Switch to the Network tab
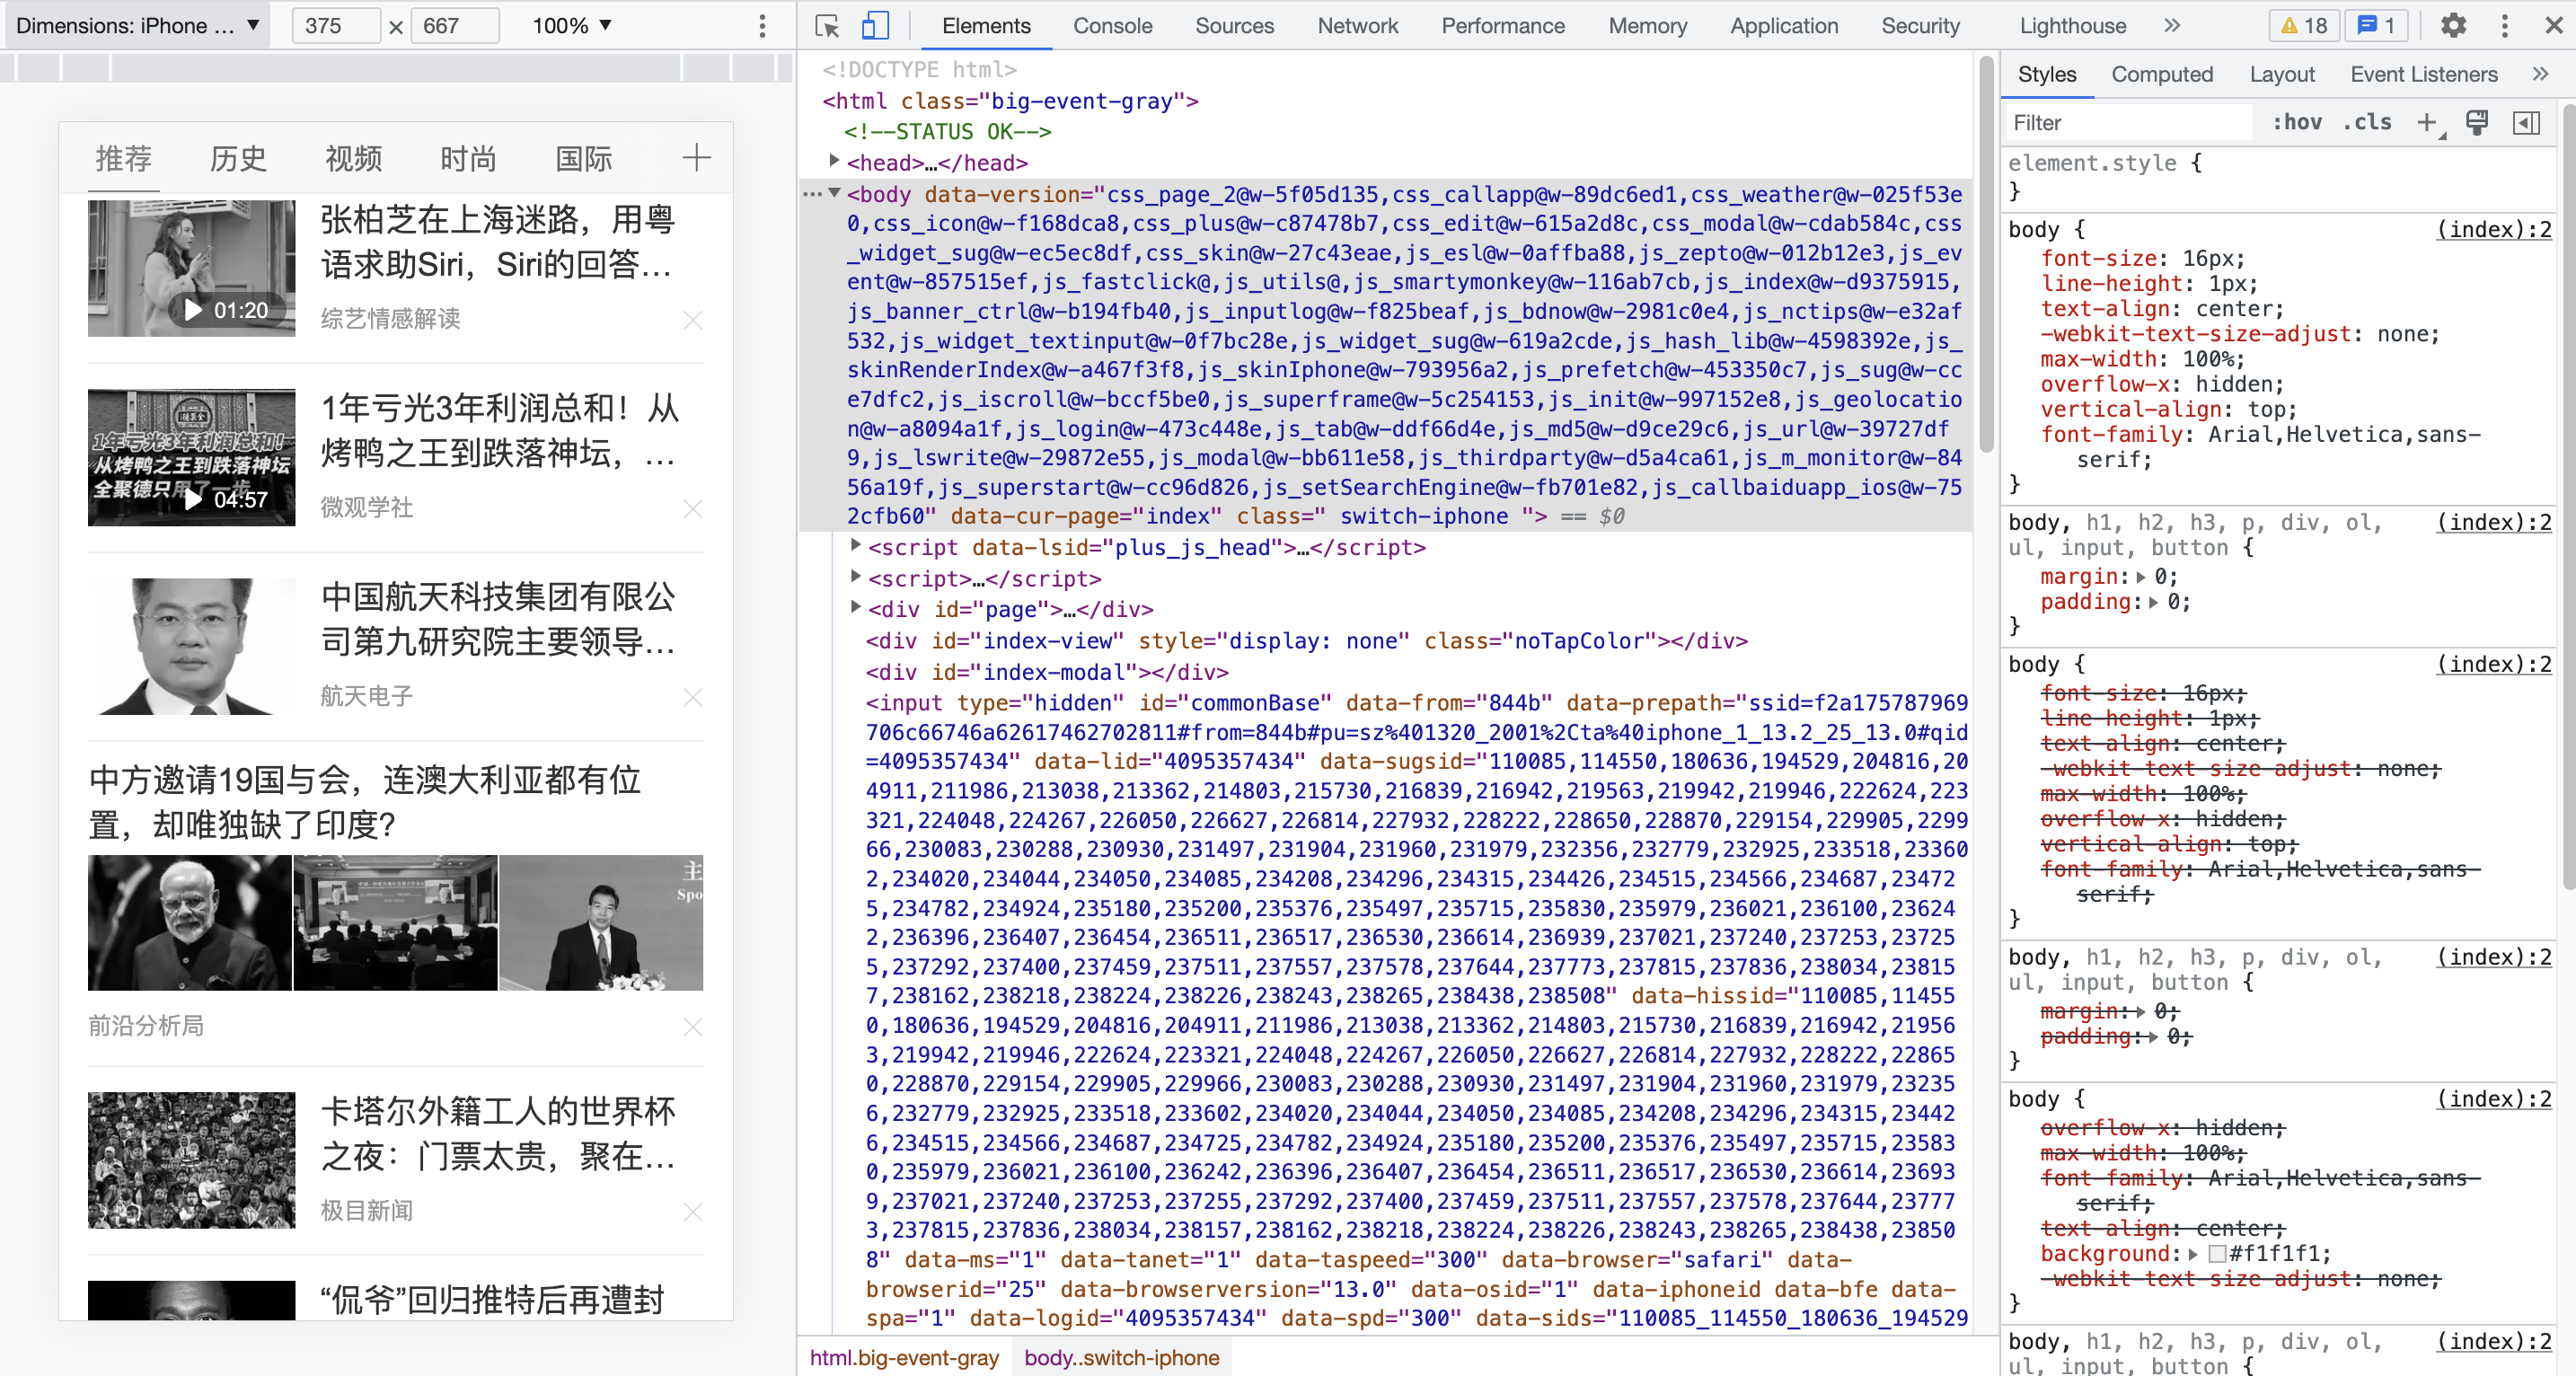This screenshot has width=2576, height=1376. pos(1357,26)
